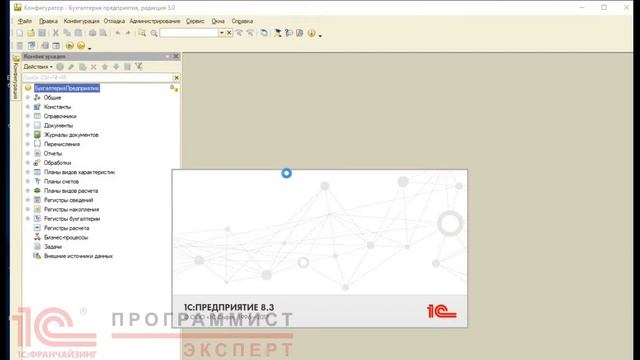Click the filter funnel icon in Конфигурация panel

coord(139,67)
